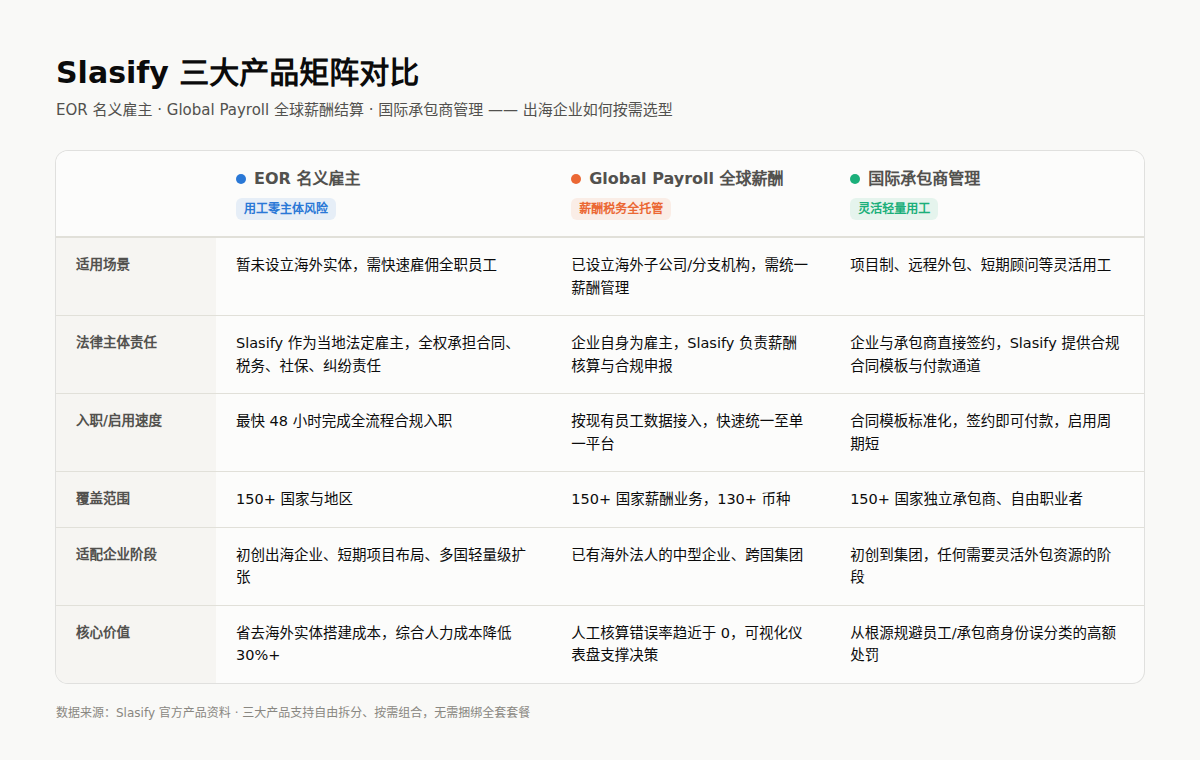The width and height of the screenshot is (1200, 760).
Task: Click the green dot beside 国际承包商管理
Action: pos(855,179)
